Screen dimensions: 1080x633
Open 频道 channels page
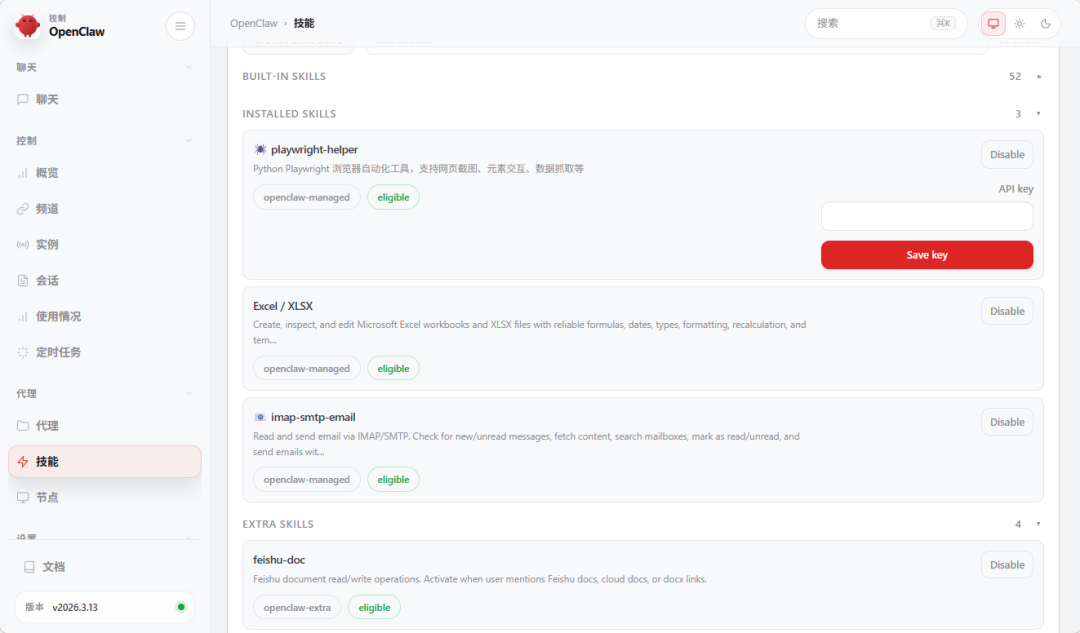(x=105, y=209)
